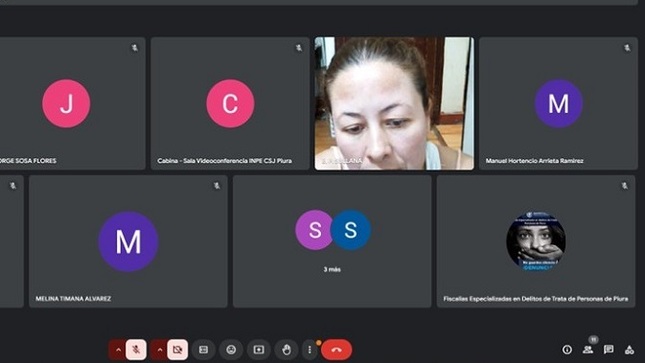This screenshot has height=363, width=645.
Task: Open the emoji reactions button
Action: coord(231,350)
